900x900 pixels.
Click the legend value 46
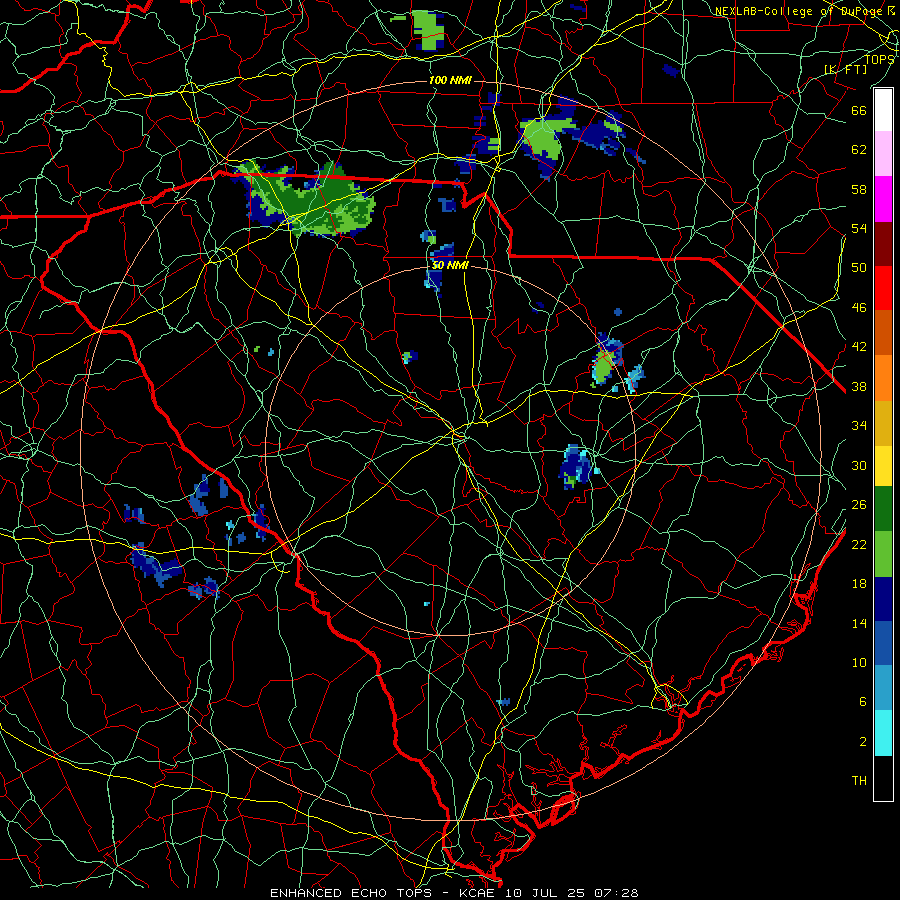click(859, 307)
